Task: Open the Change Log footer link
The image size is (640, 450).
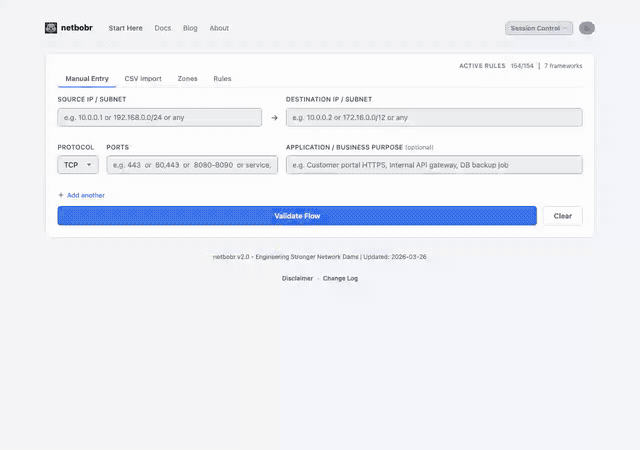Action: tap(340, 278)
